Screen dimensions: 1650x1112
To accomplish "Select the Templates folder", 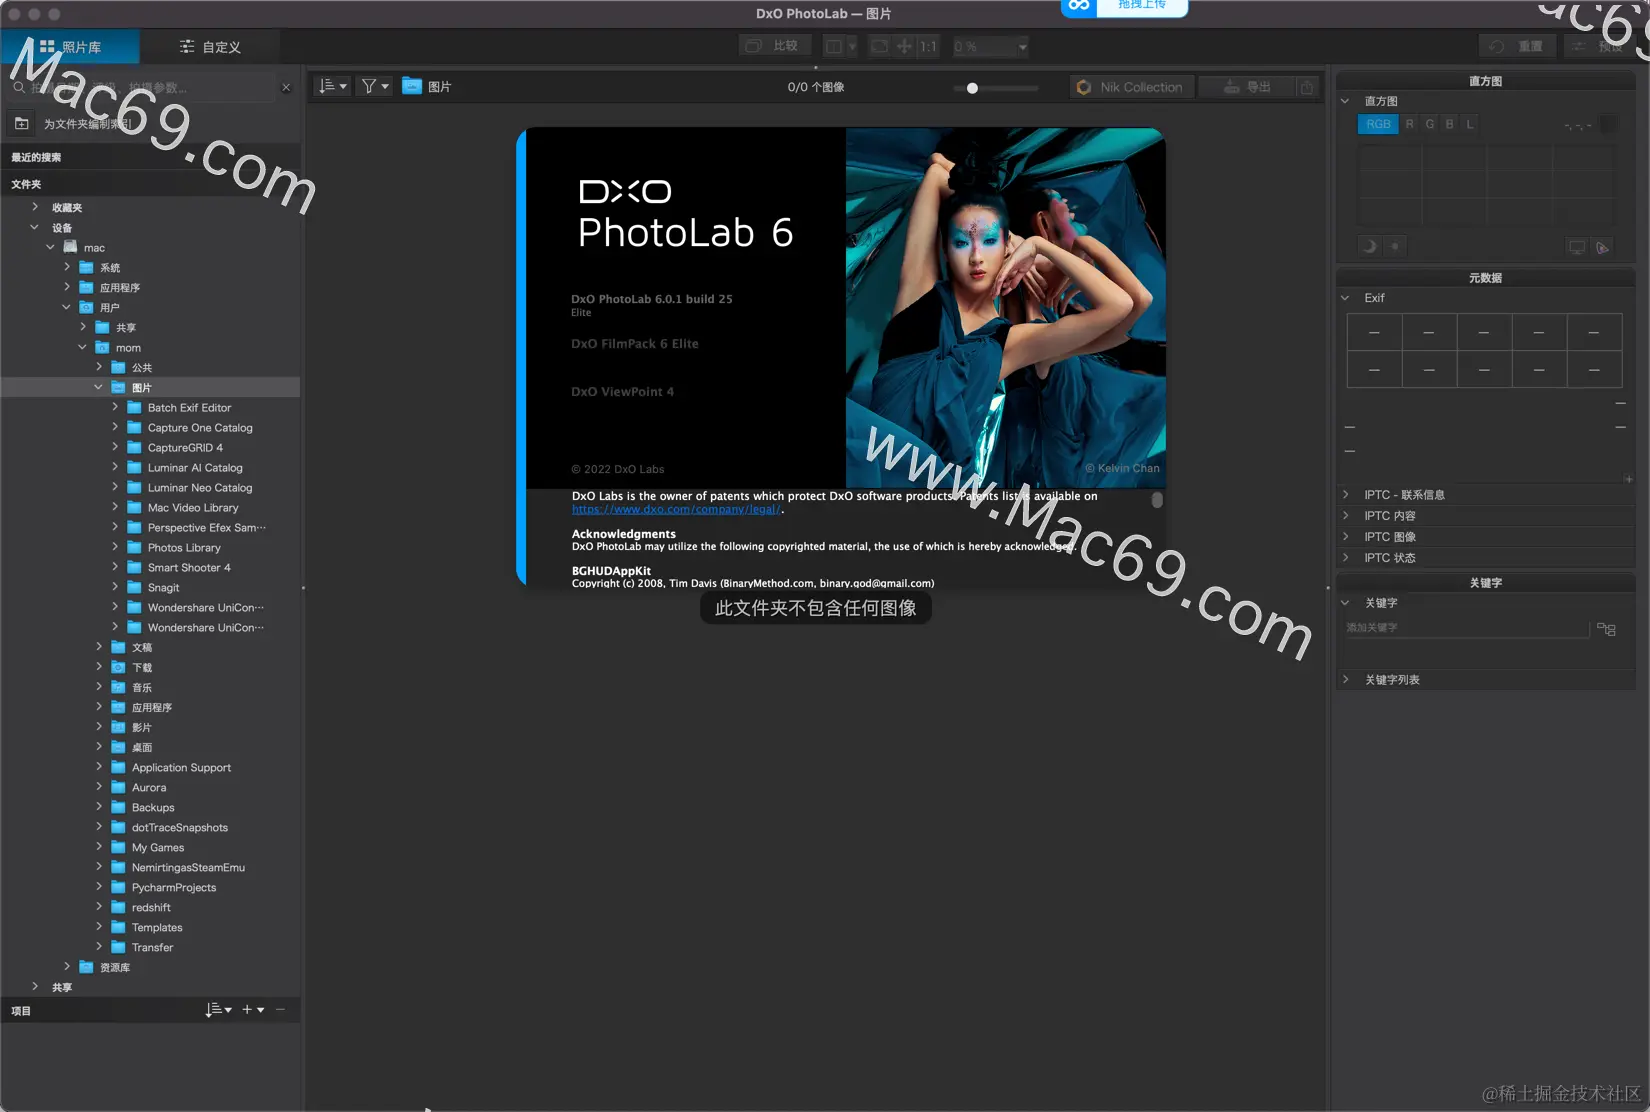I will (x=157, y=928).
